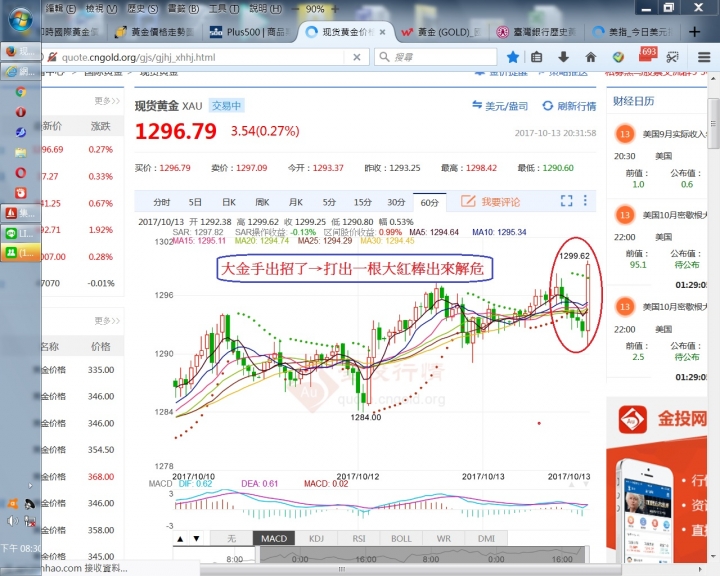Viewport: 720px width, 576px height.
Task: Open the 書籤 menu
Action: coord(183,8)
